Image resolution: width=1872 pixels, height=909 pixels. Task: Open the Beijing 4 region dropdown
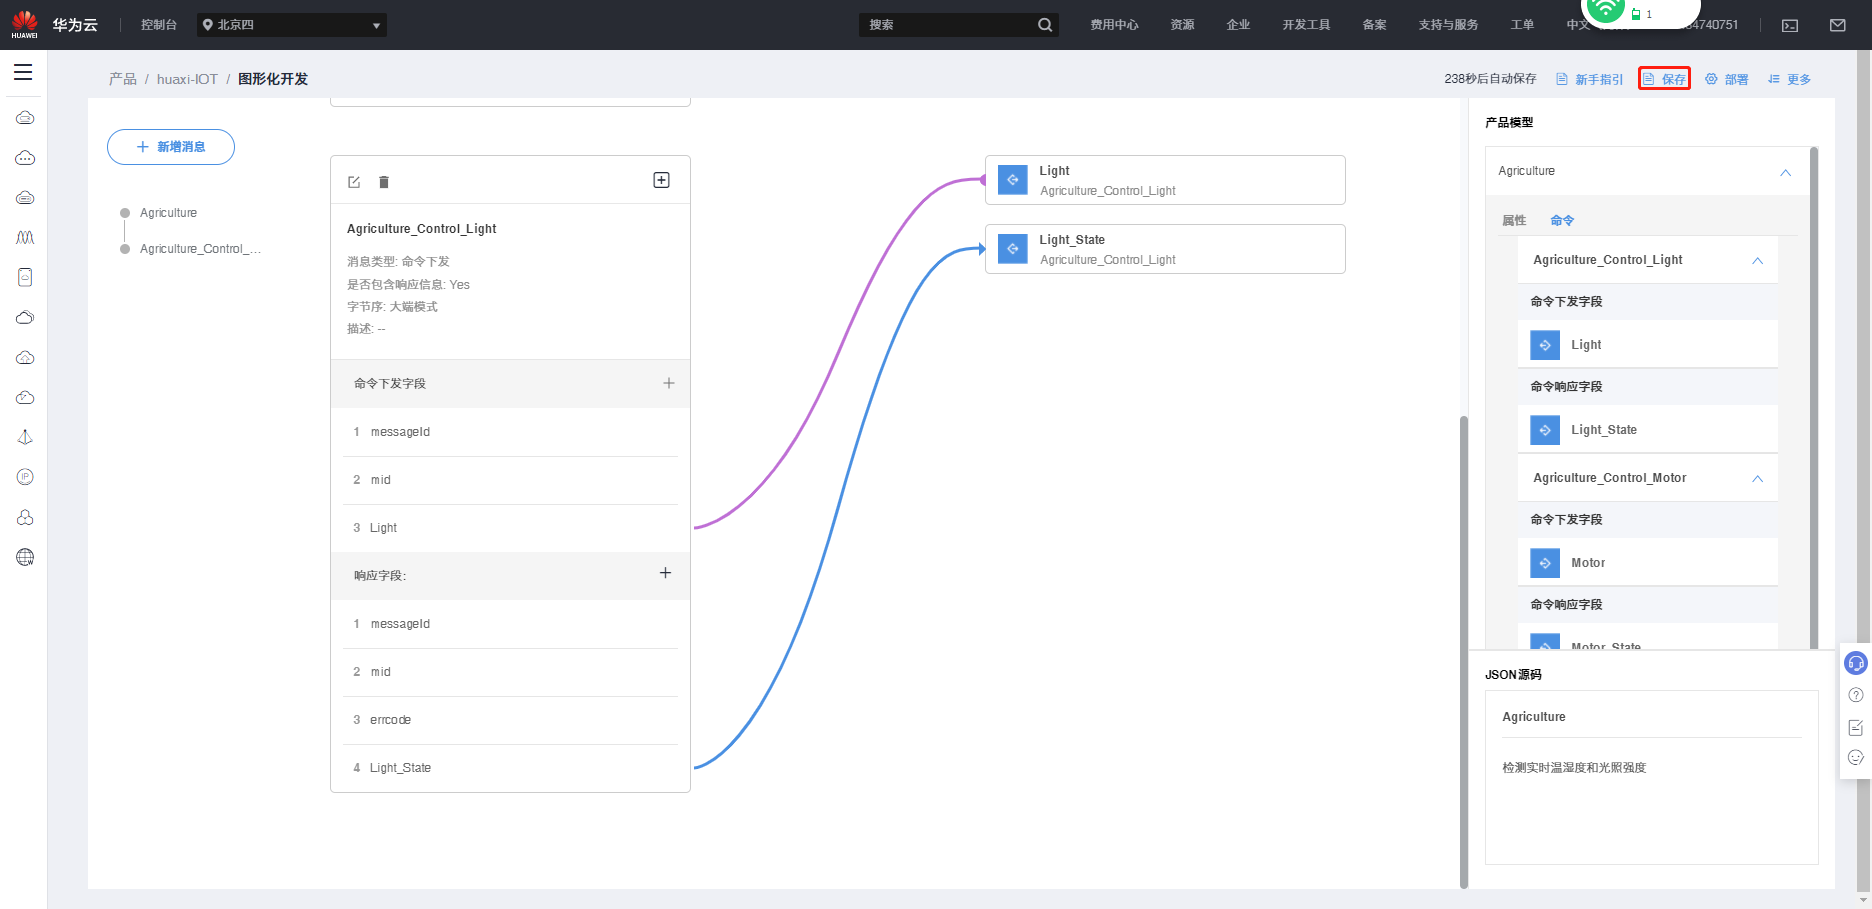[x=292, y=25]
